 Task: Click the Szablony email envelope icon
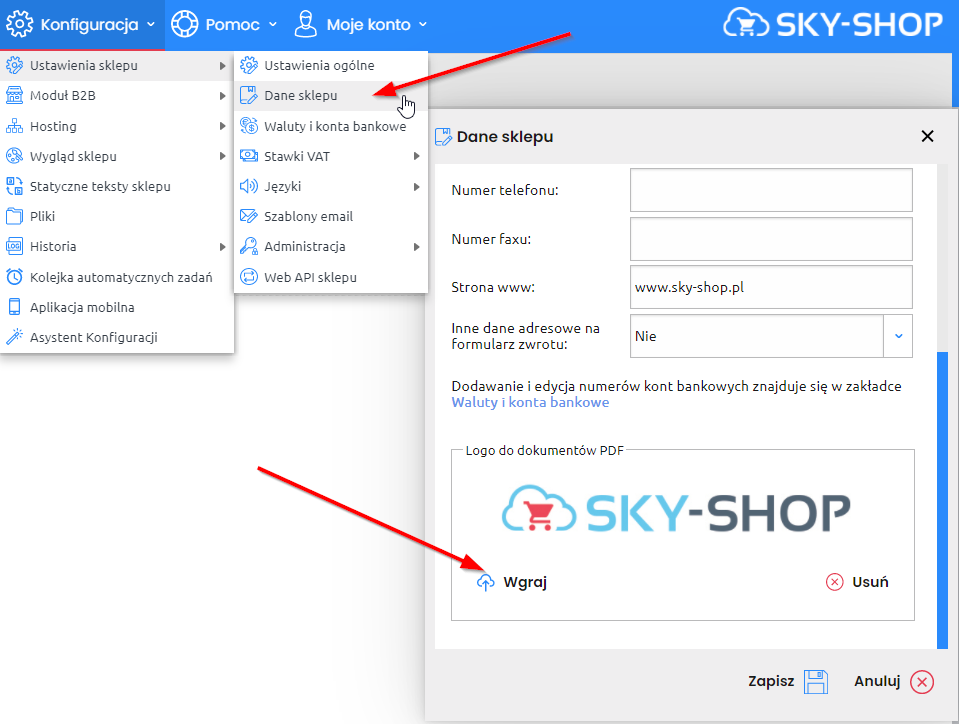click(x=248, y=216)
